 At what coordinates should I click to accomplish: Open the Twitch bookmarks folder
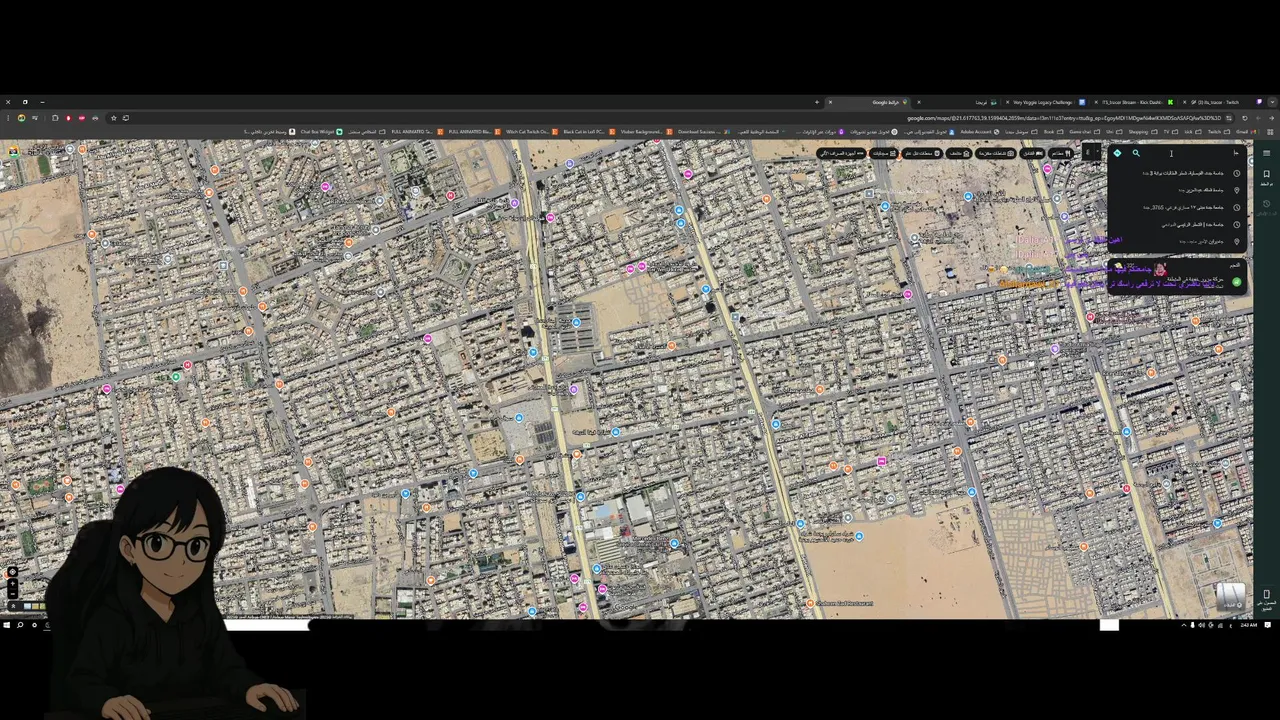click(1219, 132)
